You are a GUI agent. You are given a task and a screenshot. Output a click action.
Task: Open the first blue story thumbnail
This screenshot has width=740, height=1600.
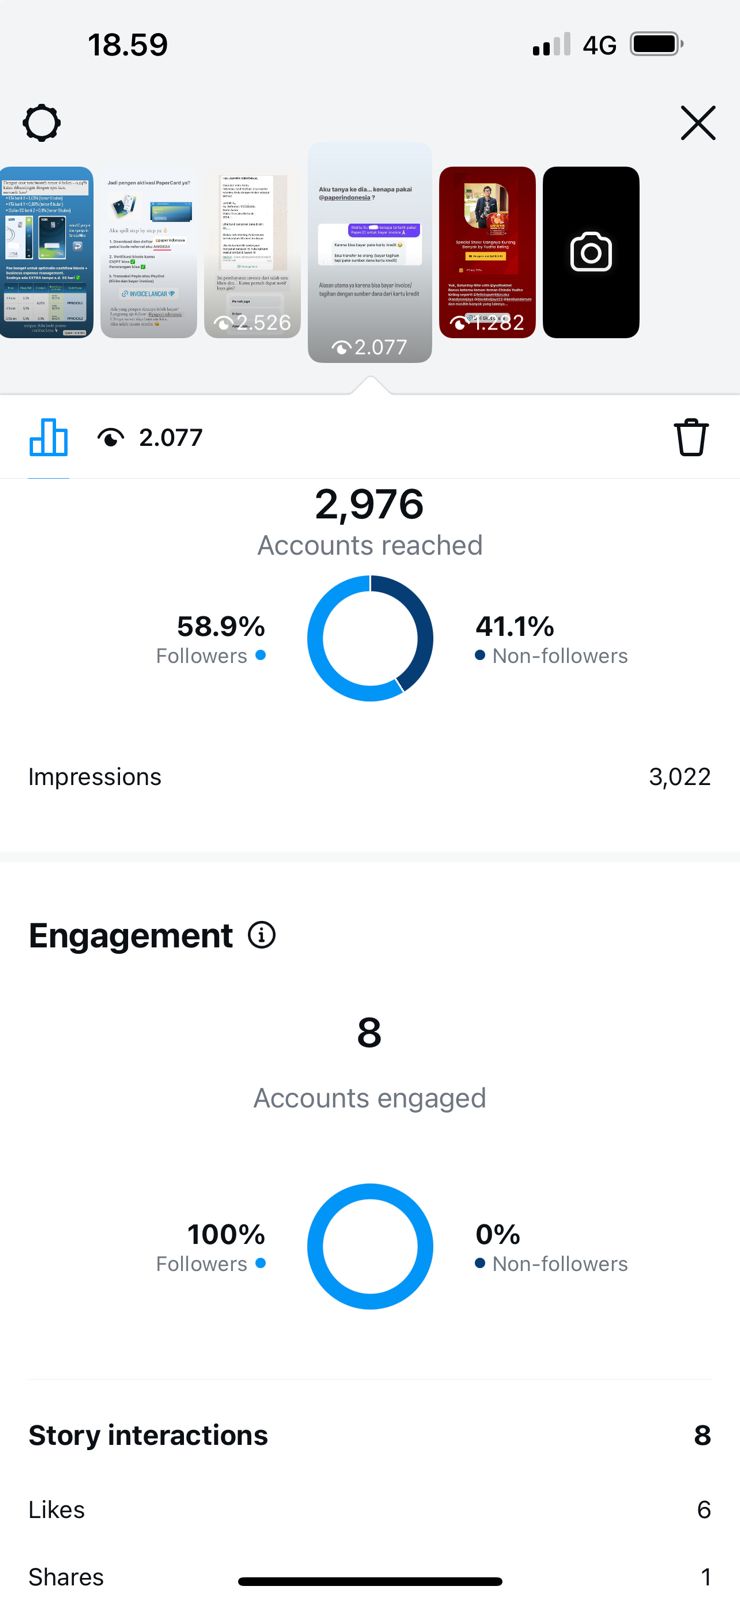tap(46, 252)
